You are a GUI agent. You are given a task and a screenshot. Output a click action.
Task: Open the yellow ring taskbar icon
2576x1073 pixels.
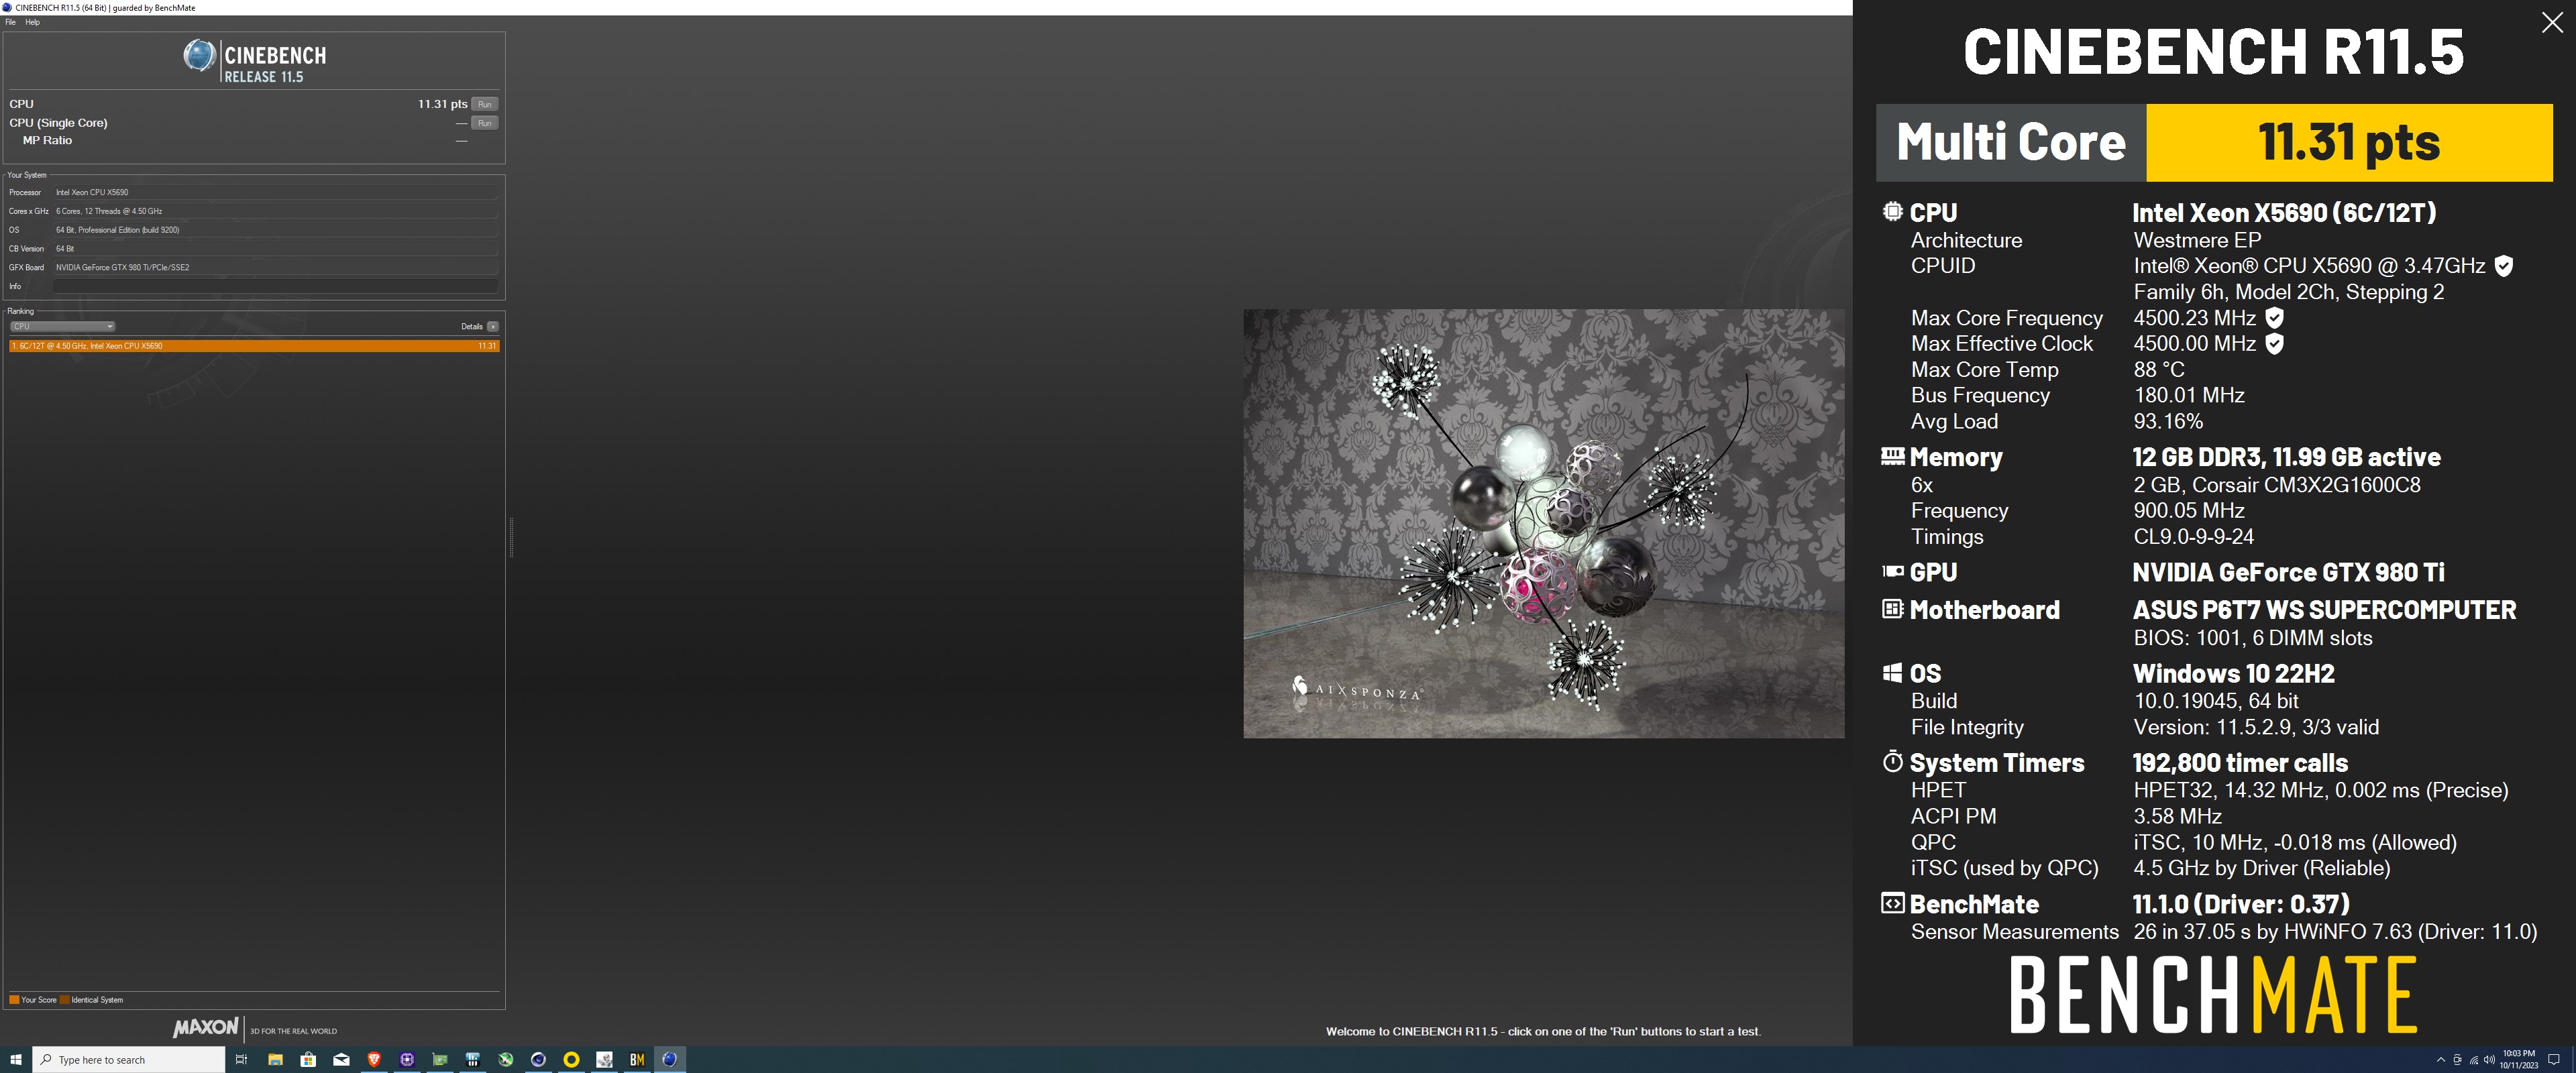pos(572,1060)
